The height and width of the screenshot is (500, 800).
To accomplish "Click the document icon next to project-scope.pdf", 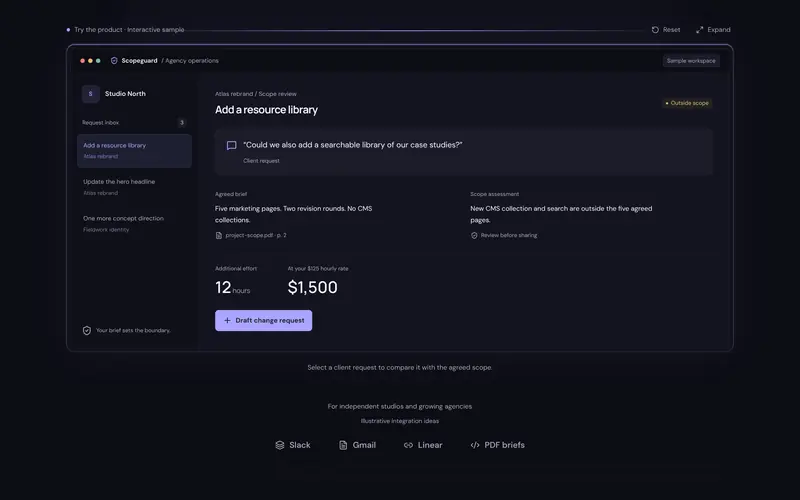I will click(x=218, y=235).
